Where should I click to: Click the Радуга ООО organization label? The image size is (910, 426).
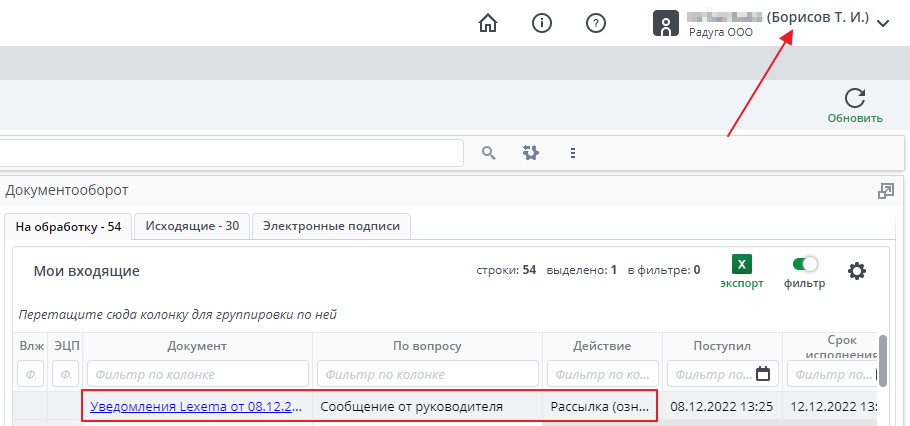(x=721, y=33)
